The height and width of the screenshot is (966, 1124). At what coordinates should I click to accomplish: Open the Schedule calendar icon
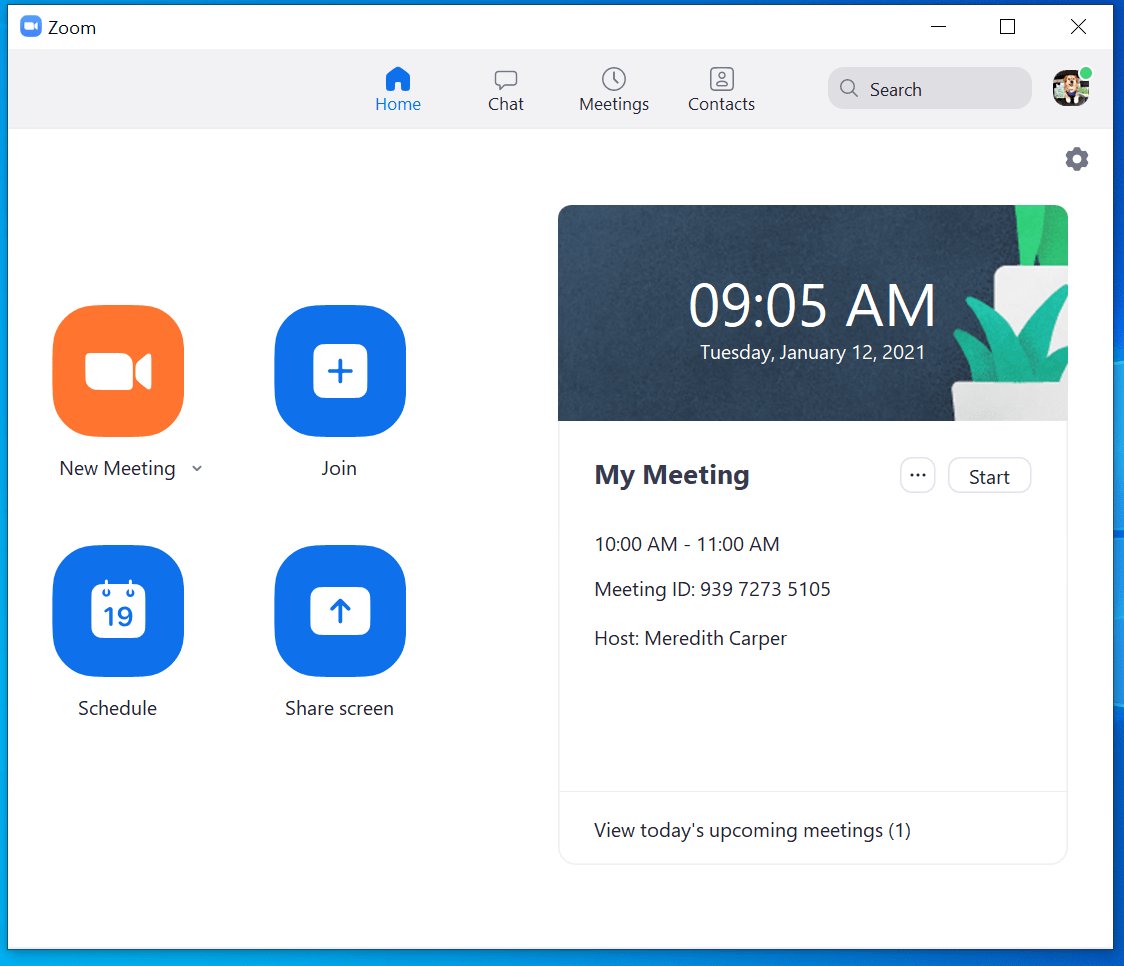(117, 611)
